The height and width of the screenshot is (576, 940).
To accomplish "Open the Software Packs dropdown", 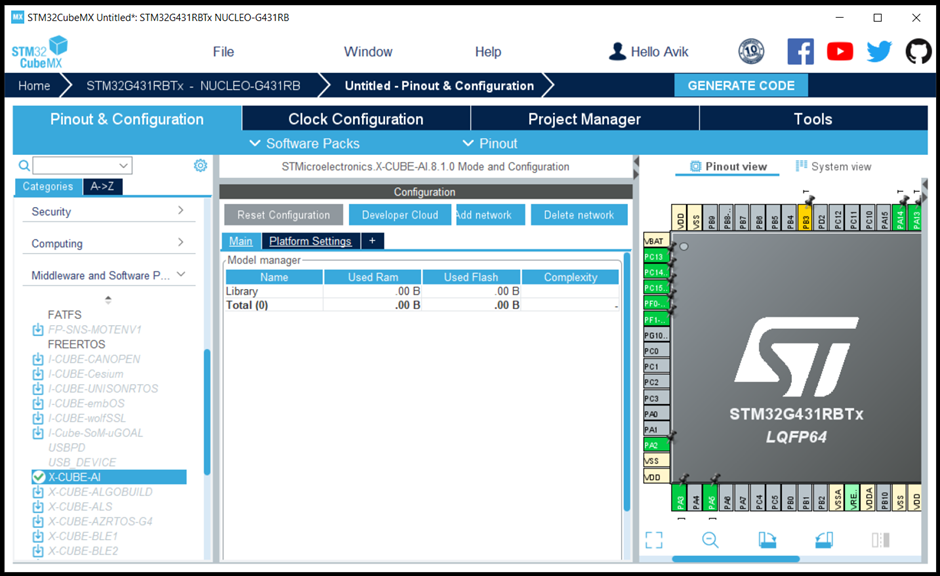I will [305, 143].
